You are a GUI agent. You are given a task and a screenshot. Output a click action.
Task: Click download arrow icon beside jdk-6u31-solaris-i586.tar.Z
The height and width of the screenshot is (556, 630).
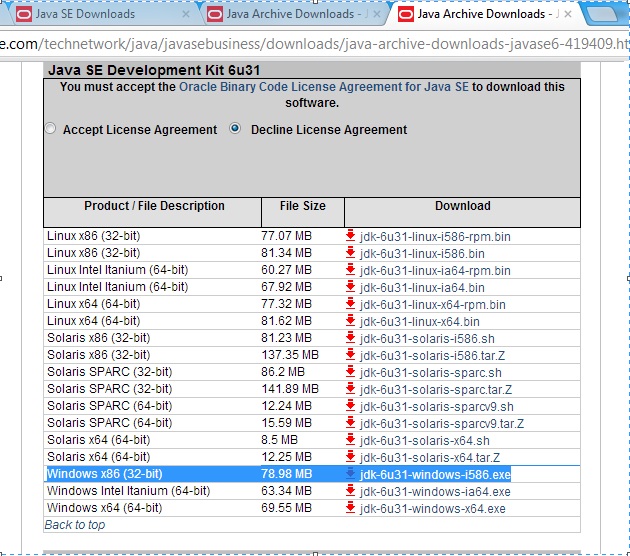[350, 355]
